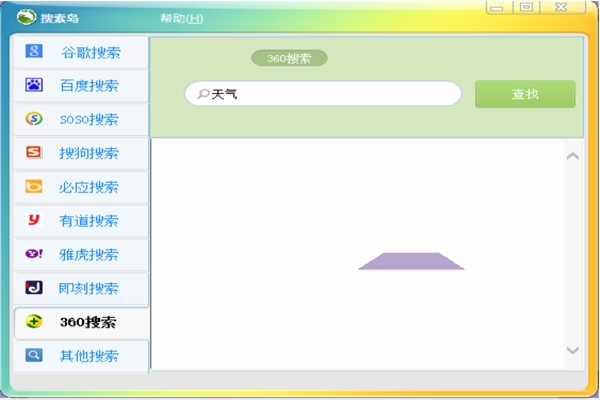600x400 pixels.
Task: Click the scrollbar down arrow
Action: (572, 350)
